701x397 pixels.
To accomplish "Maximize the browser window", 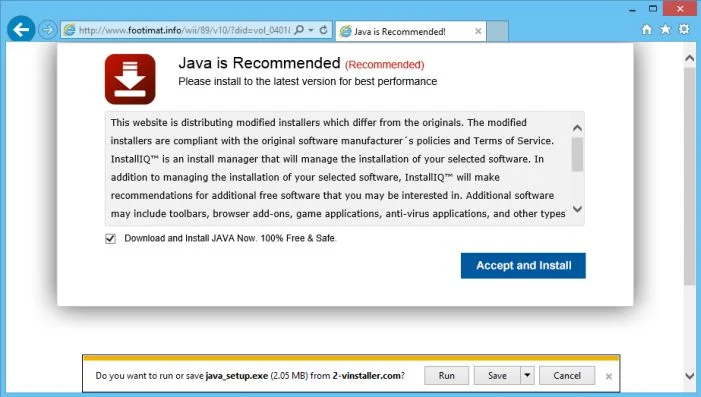I will click(x=653, y=8).
